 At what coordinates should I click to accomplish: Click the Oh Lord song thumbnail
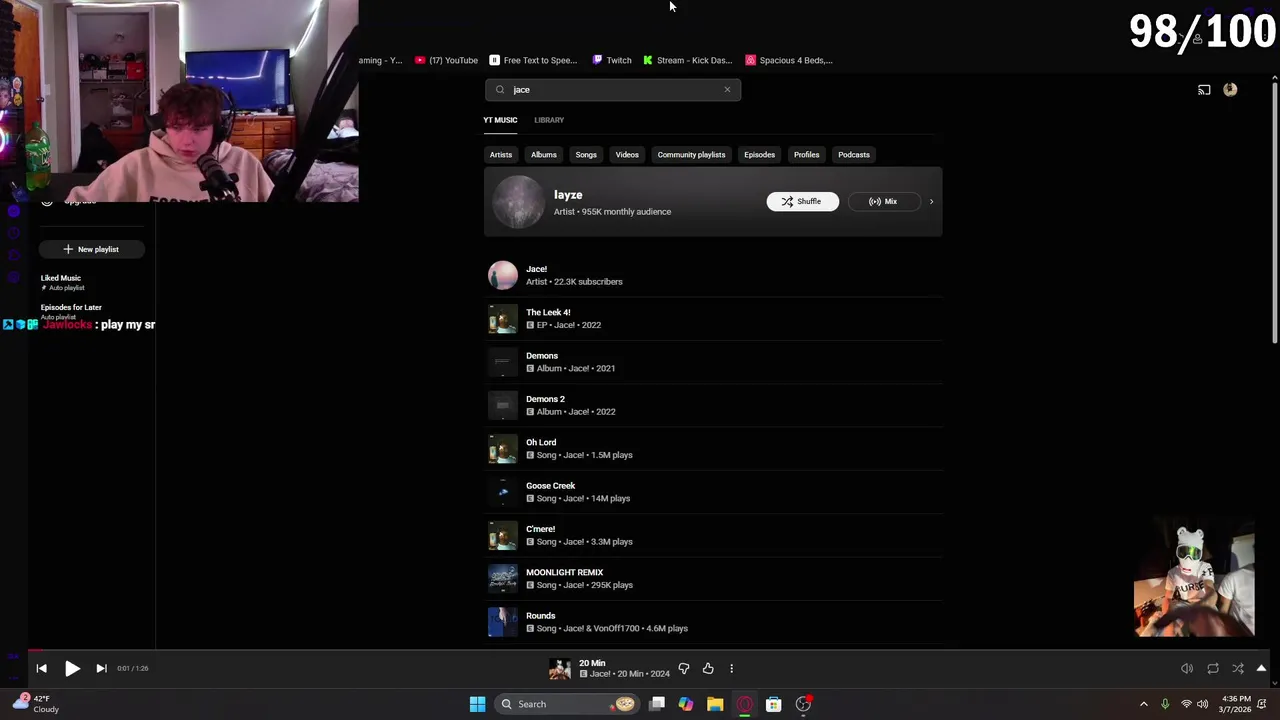tap(503, 448)
